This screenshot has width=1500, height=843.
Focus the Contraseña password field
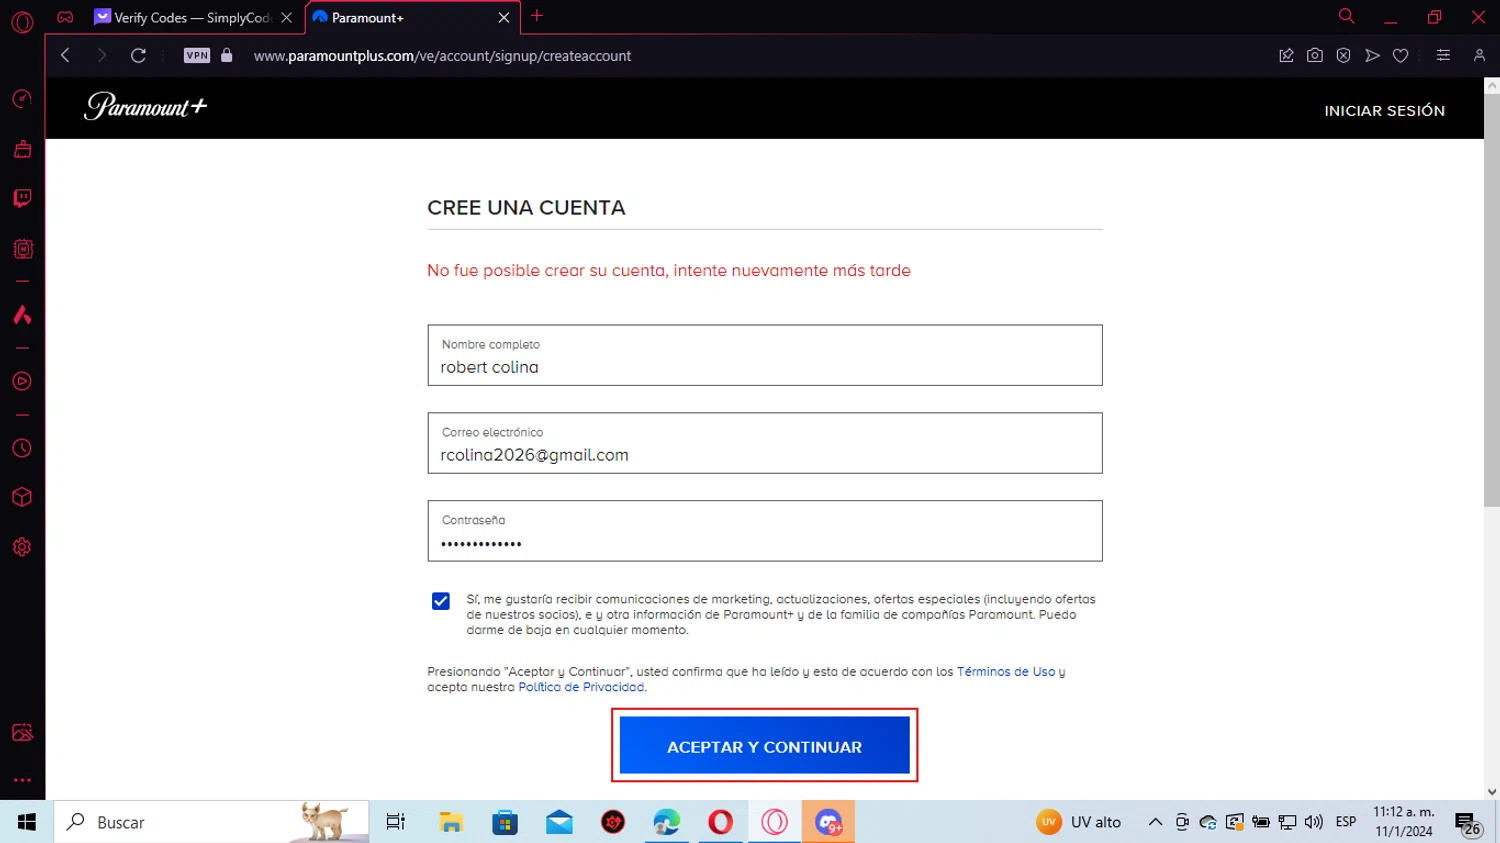coord(765,531)
